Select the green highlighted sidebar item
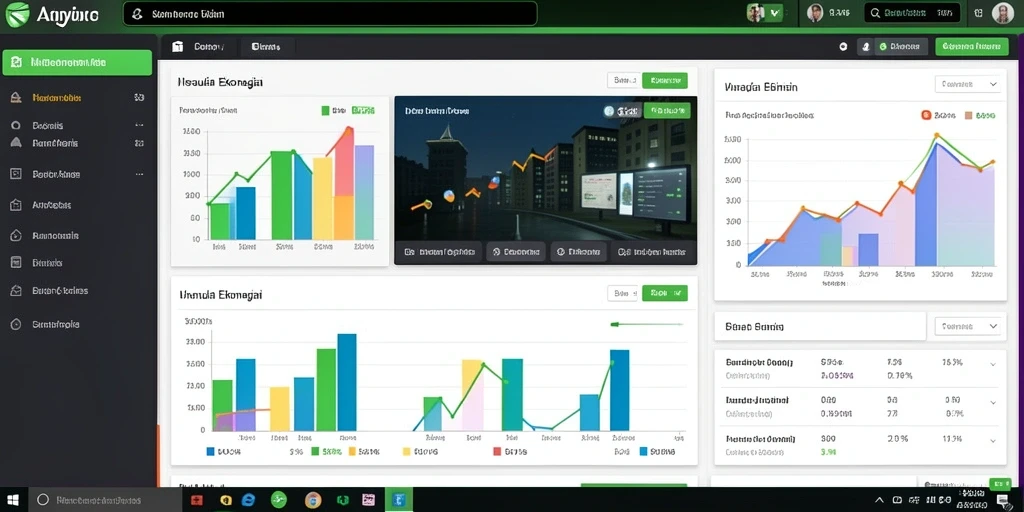This screenshot has width=1024, height=512. pos(77,63)
